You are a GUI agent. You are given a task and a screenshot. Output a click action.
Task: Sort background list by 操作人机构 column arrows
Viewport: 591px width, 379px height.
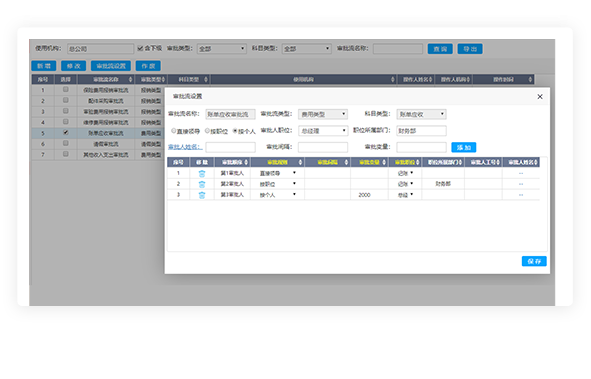pyautogui.click(x=469, y=79)
